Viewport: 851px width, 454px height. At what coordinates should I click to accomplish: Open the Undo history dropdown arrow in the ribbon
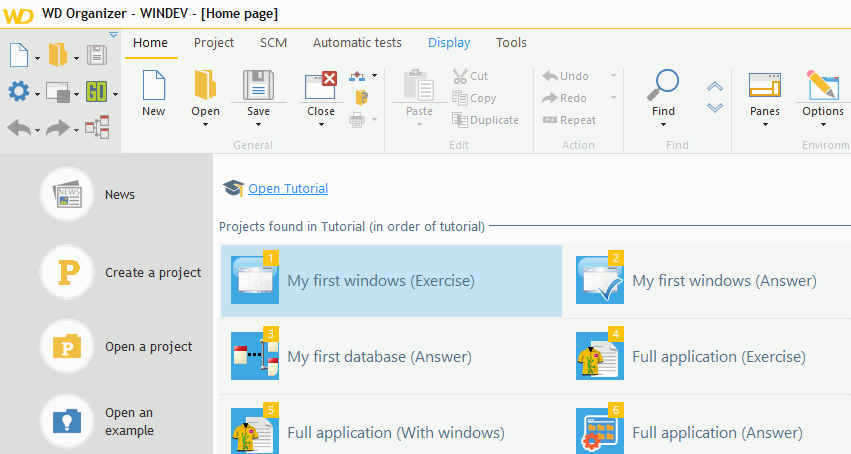click(x=613, y=76)
